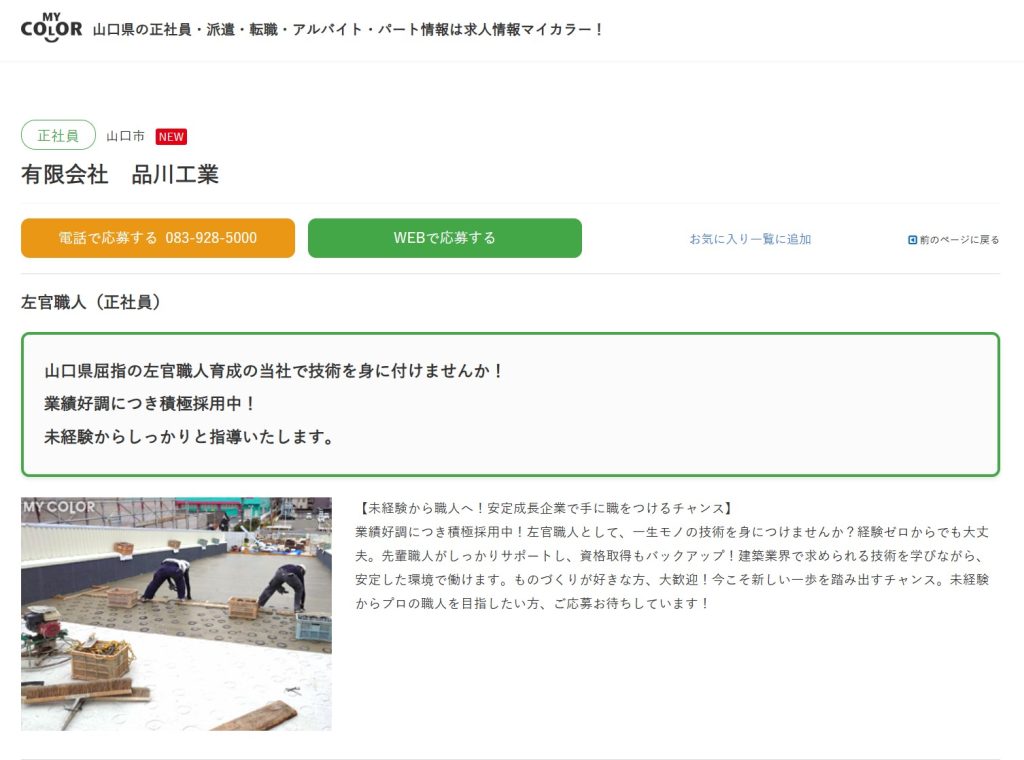The height and width of the screenshot is (760, 1024).
Task: Click the line 山口県屈指の左官職人育成 in the green box
Action: (x=274, y=371)
